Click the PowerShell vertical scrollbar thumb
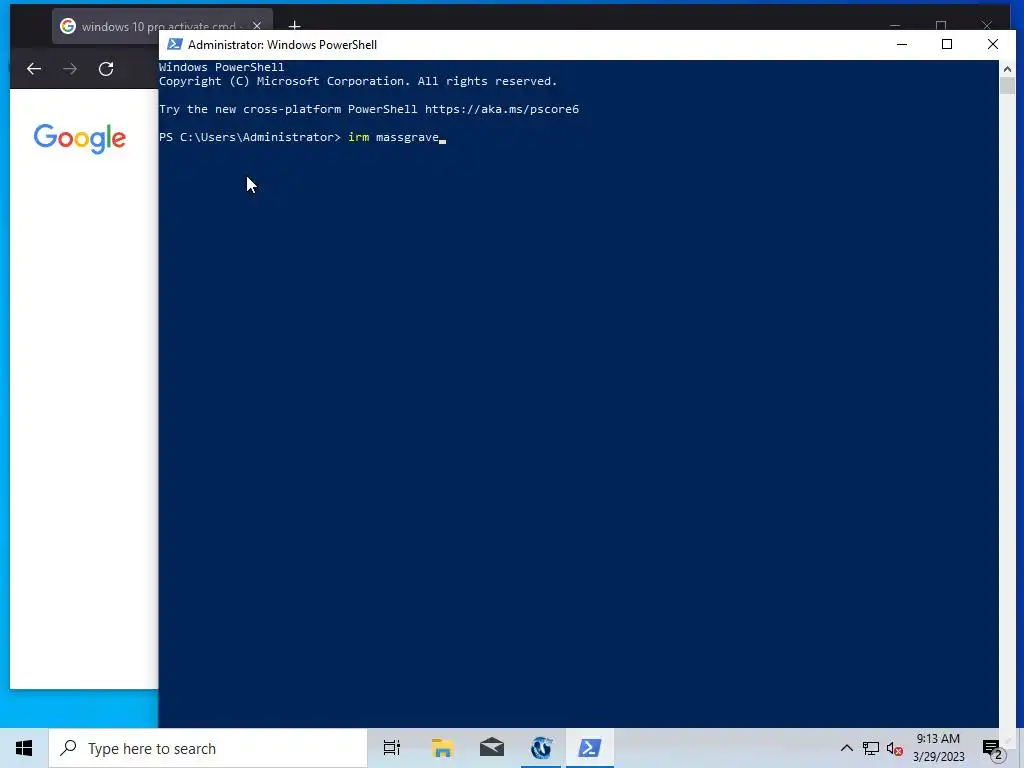1024x768 pixels. pyautogui.click(x=1007, y=86)
